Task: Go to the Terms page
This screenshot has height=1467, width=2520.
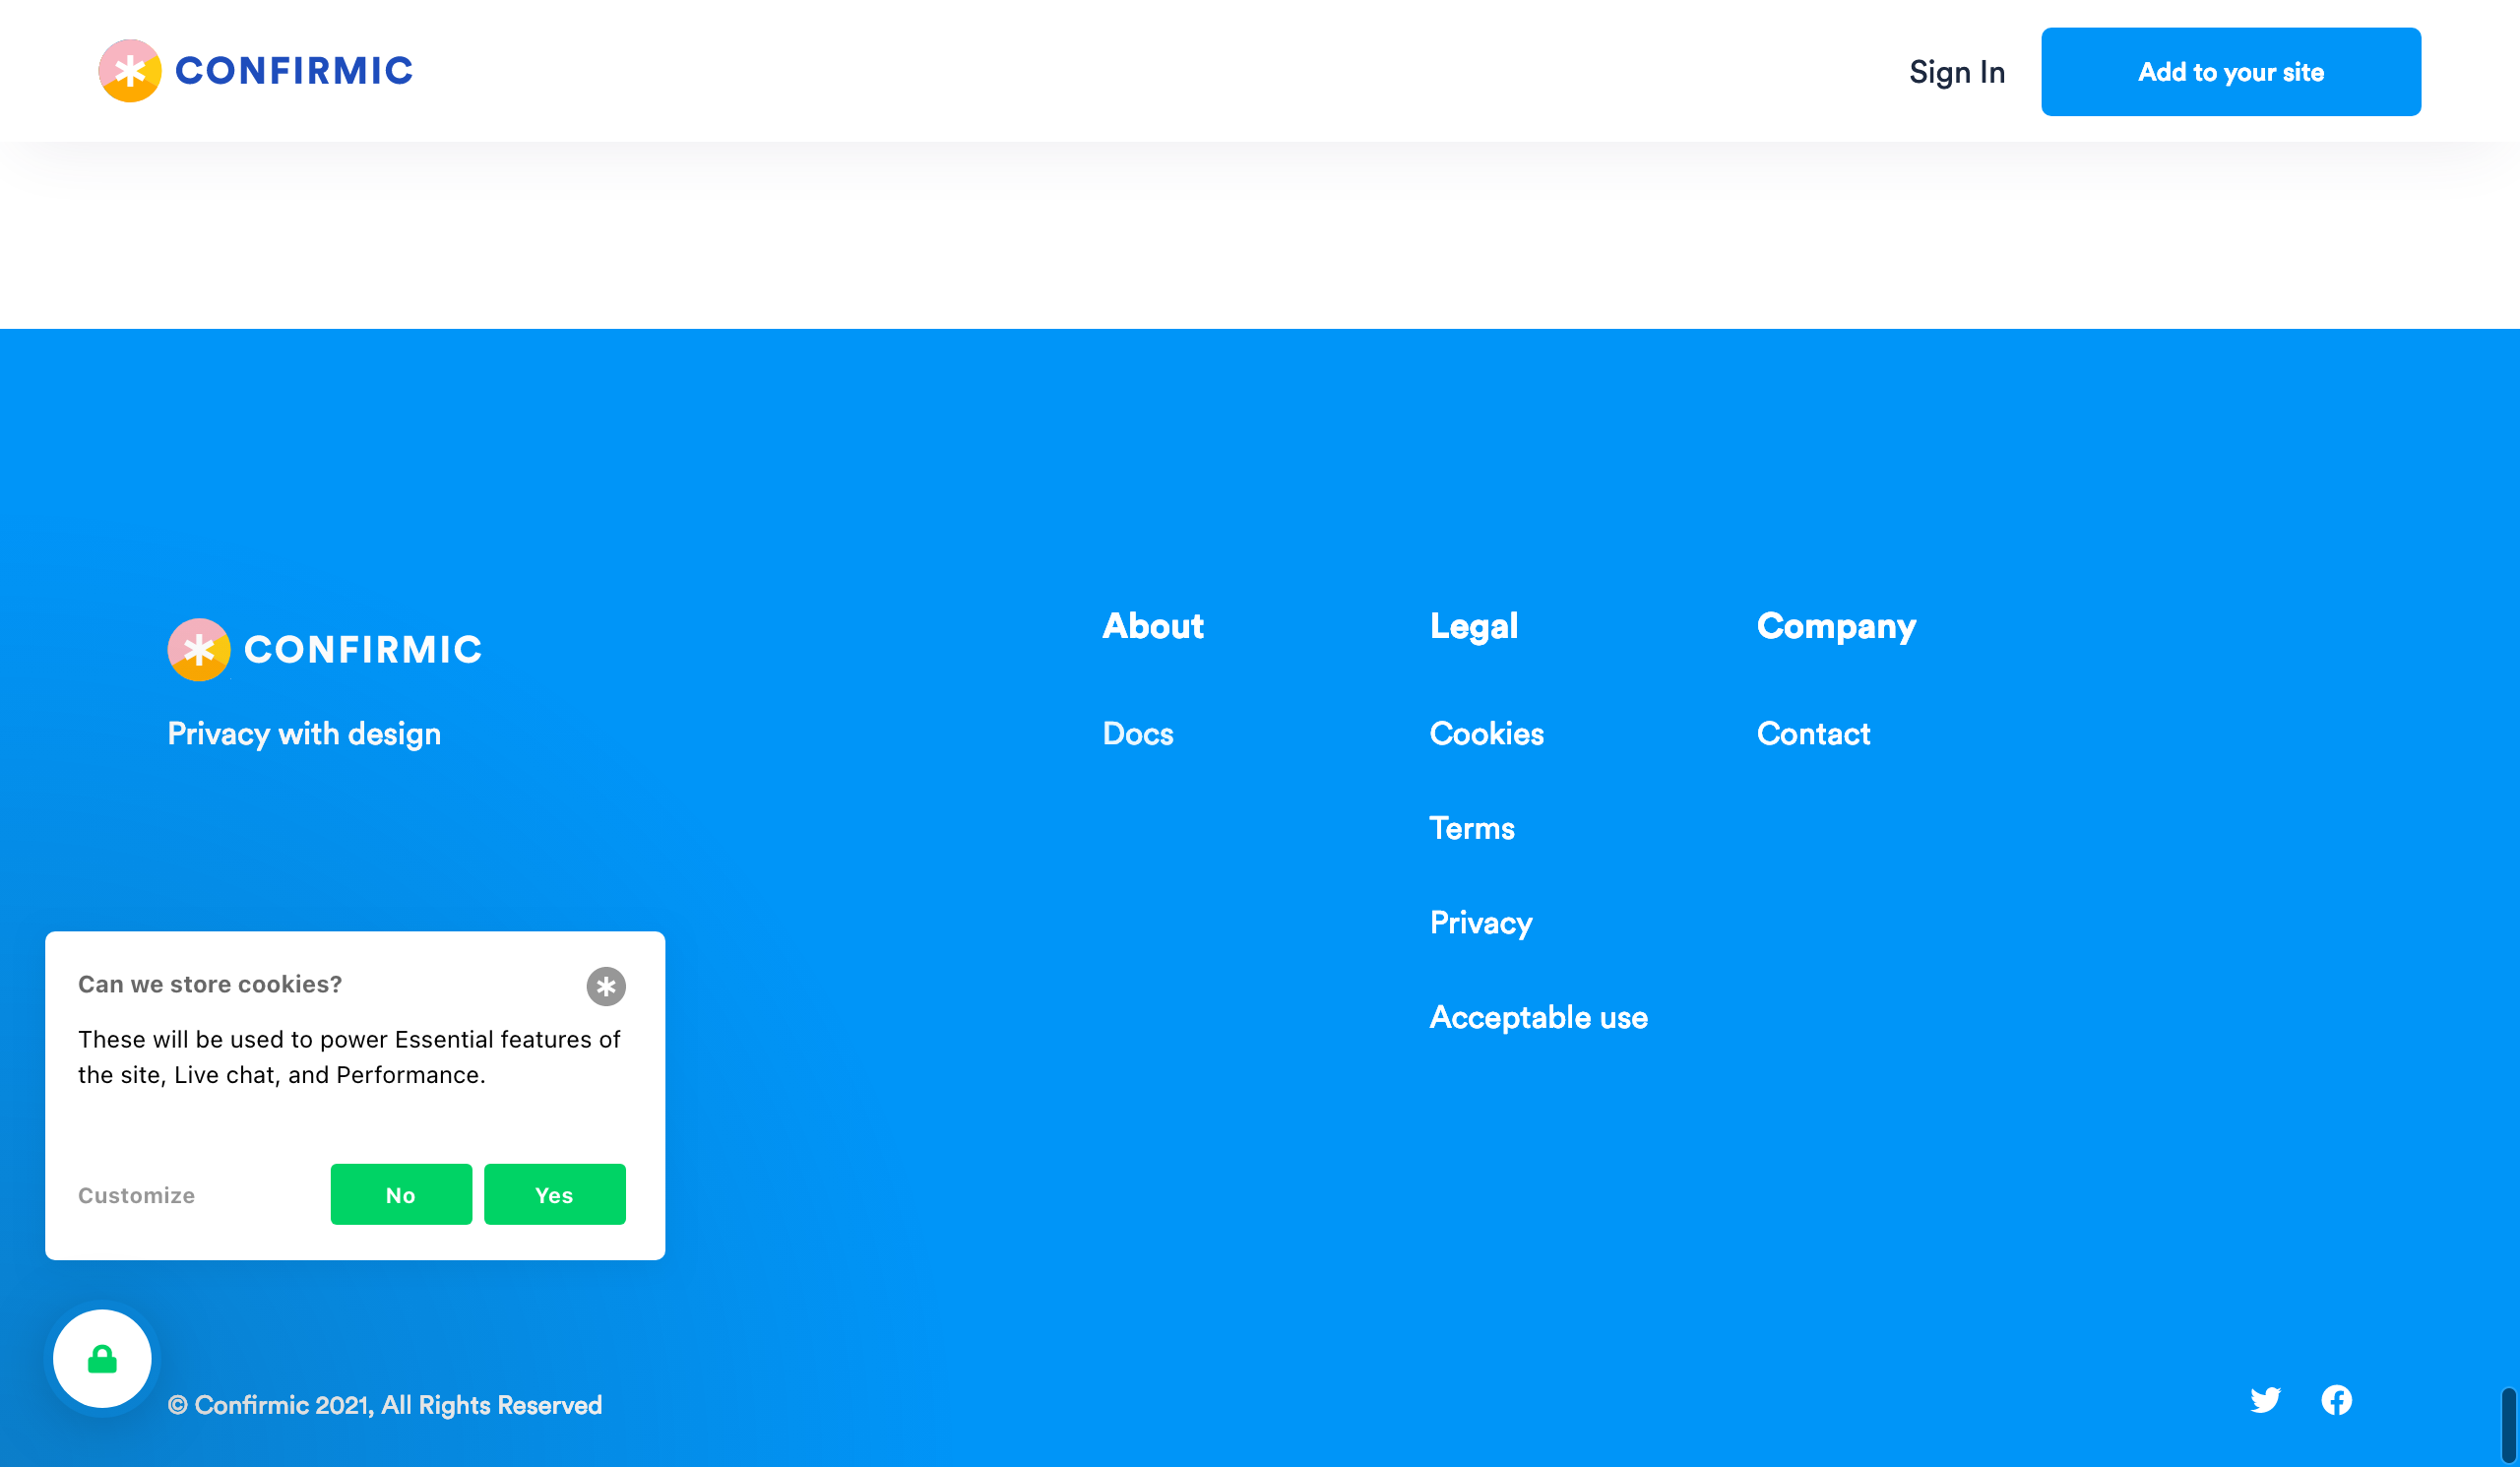Action: point(1471,828)
